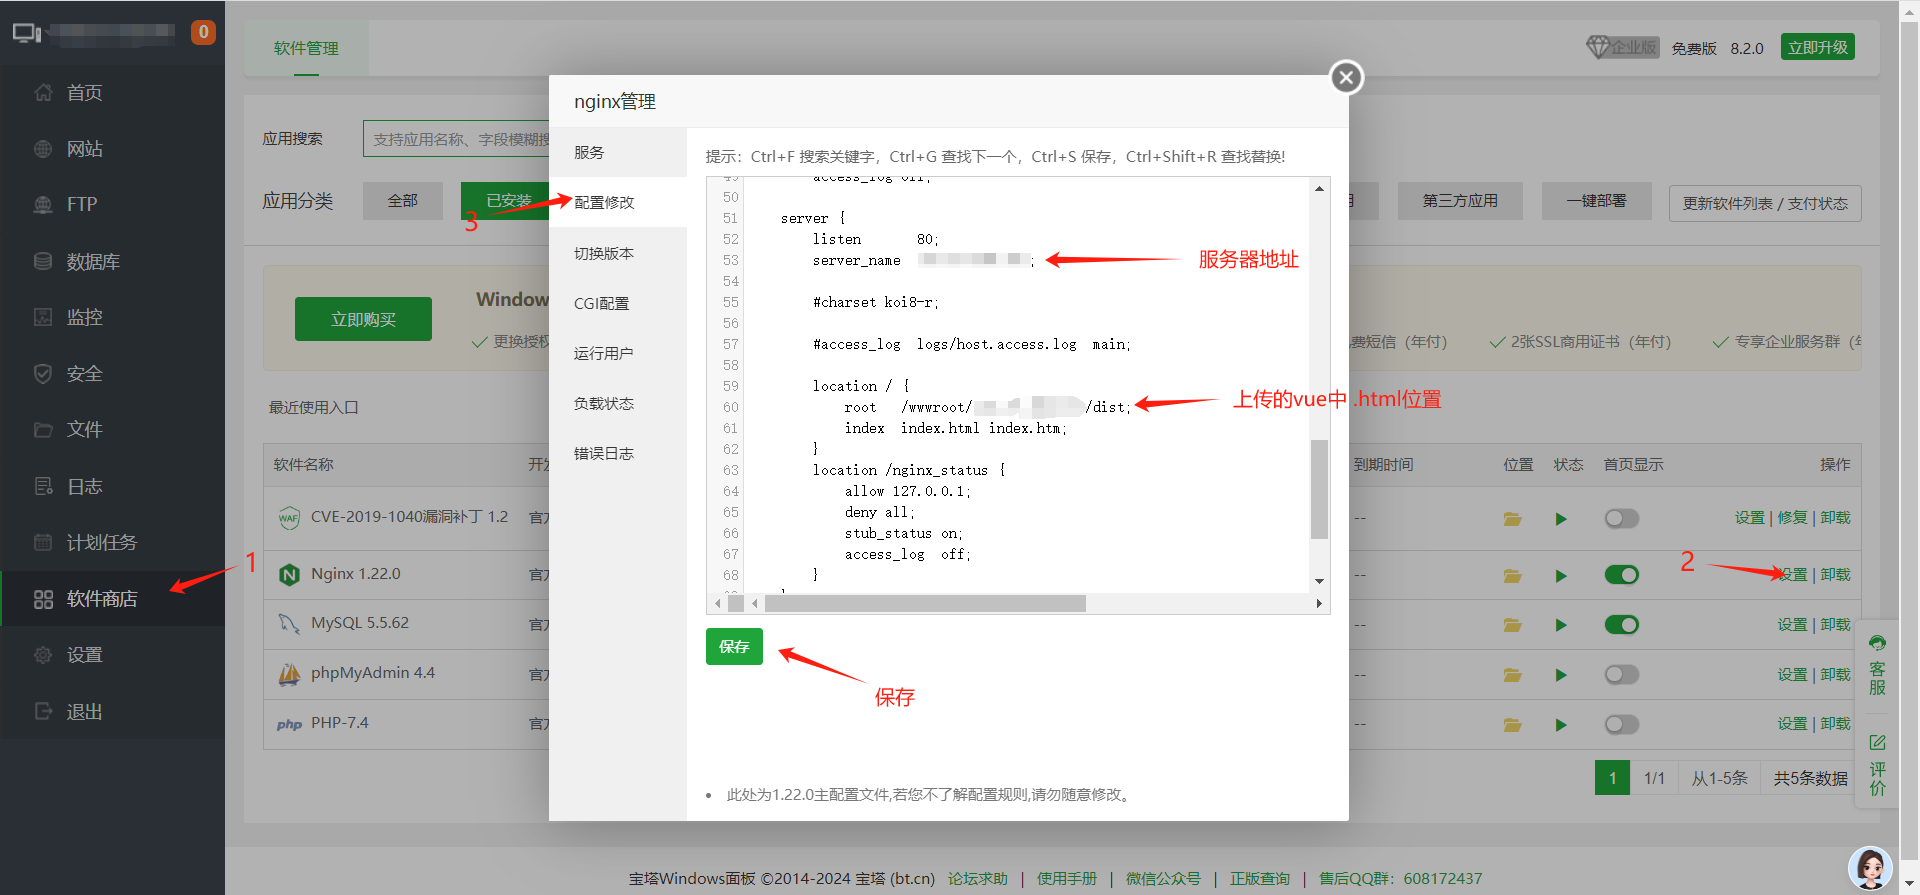Click the 日志 log icon

tap(43, 486)
